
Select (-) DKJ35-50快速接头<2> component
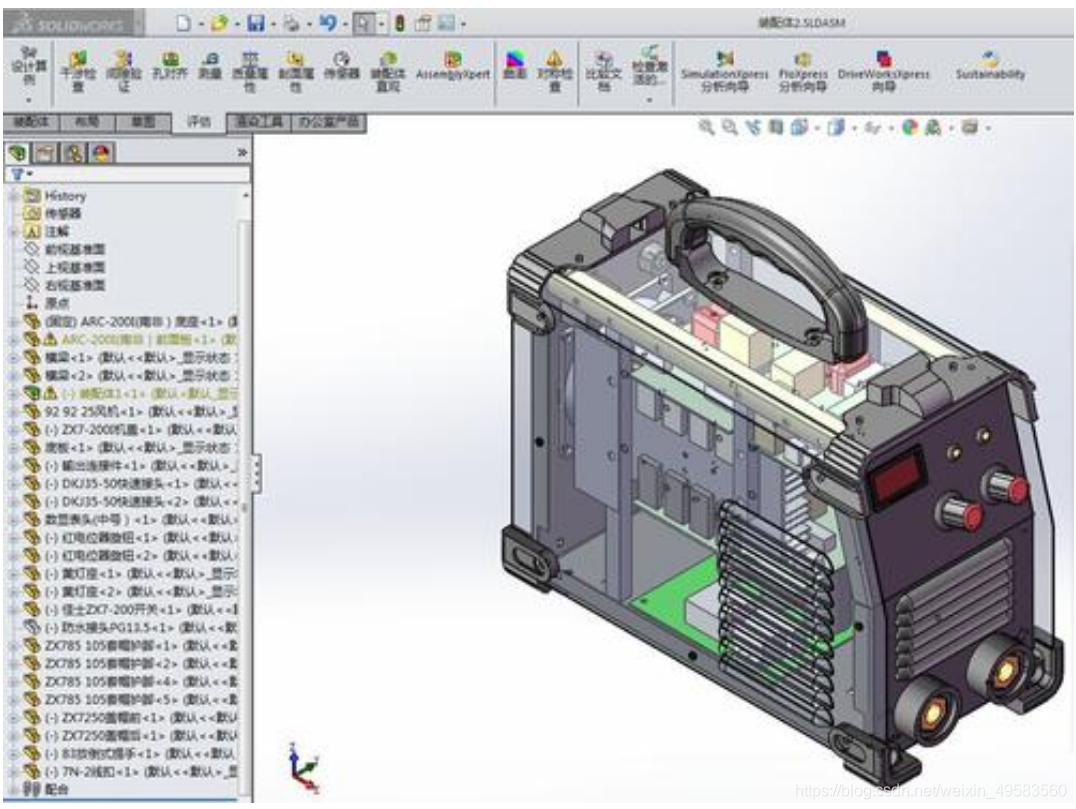(x=130, y=502)
